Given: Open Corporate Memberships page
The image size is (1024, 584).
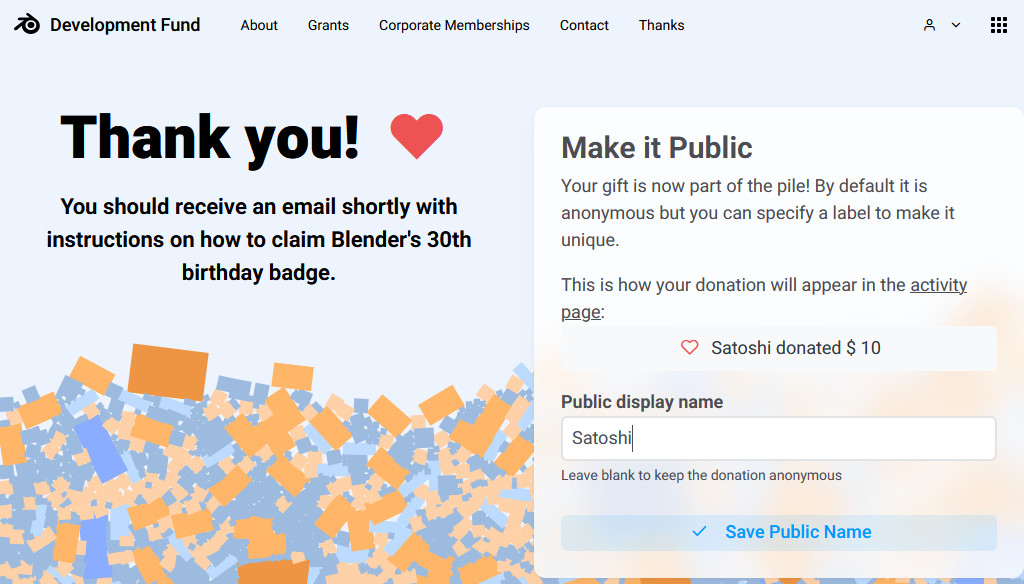Looking at the screenshot, I should 454,25.
